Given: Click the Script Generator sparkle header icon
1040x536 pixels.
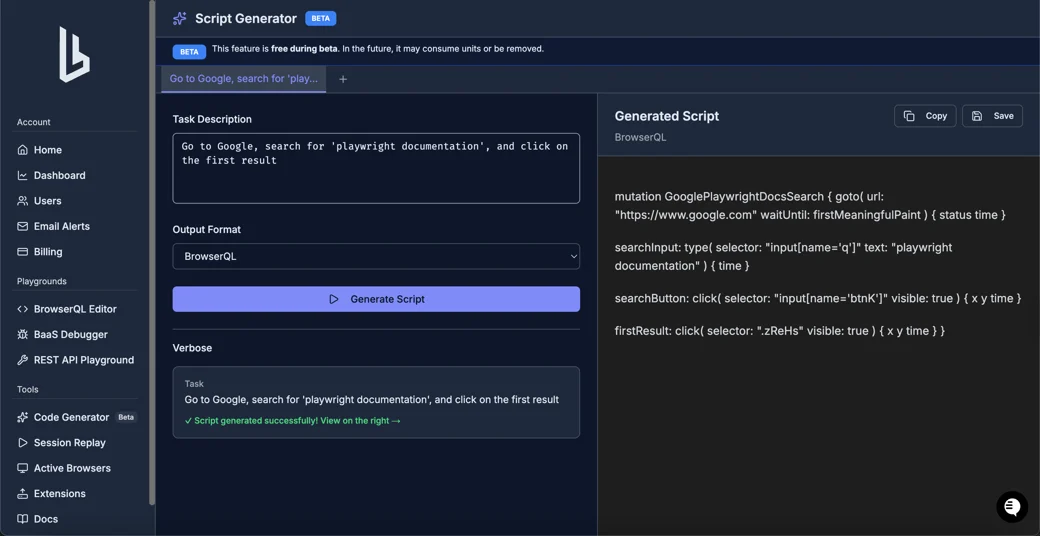Looking at the screenshot, I should coord(179,19).
